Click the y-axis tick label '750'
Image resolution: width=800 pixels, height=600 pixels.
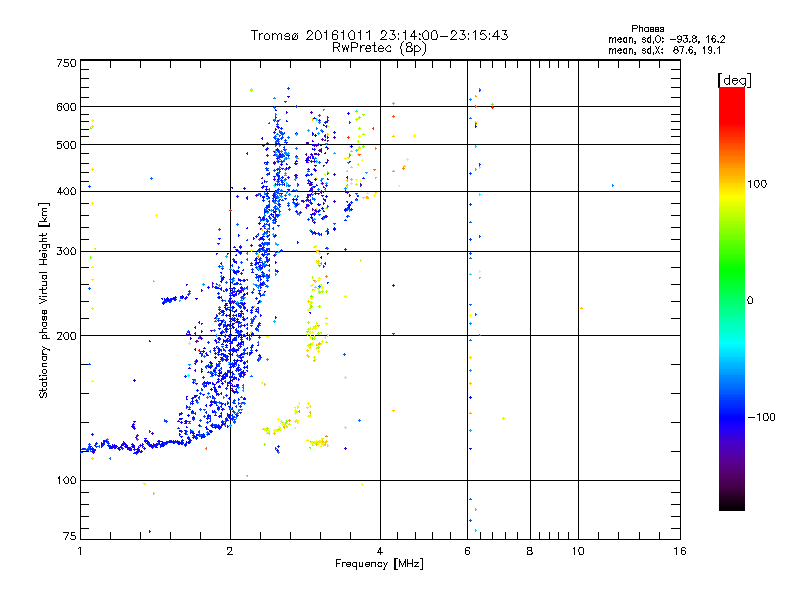[x=66, y=63]
